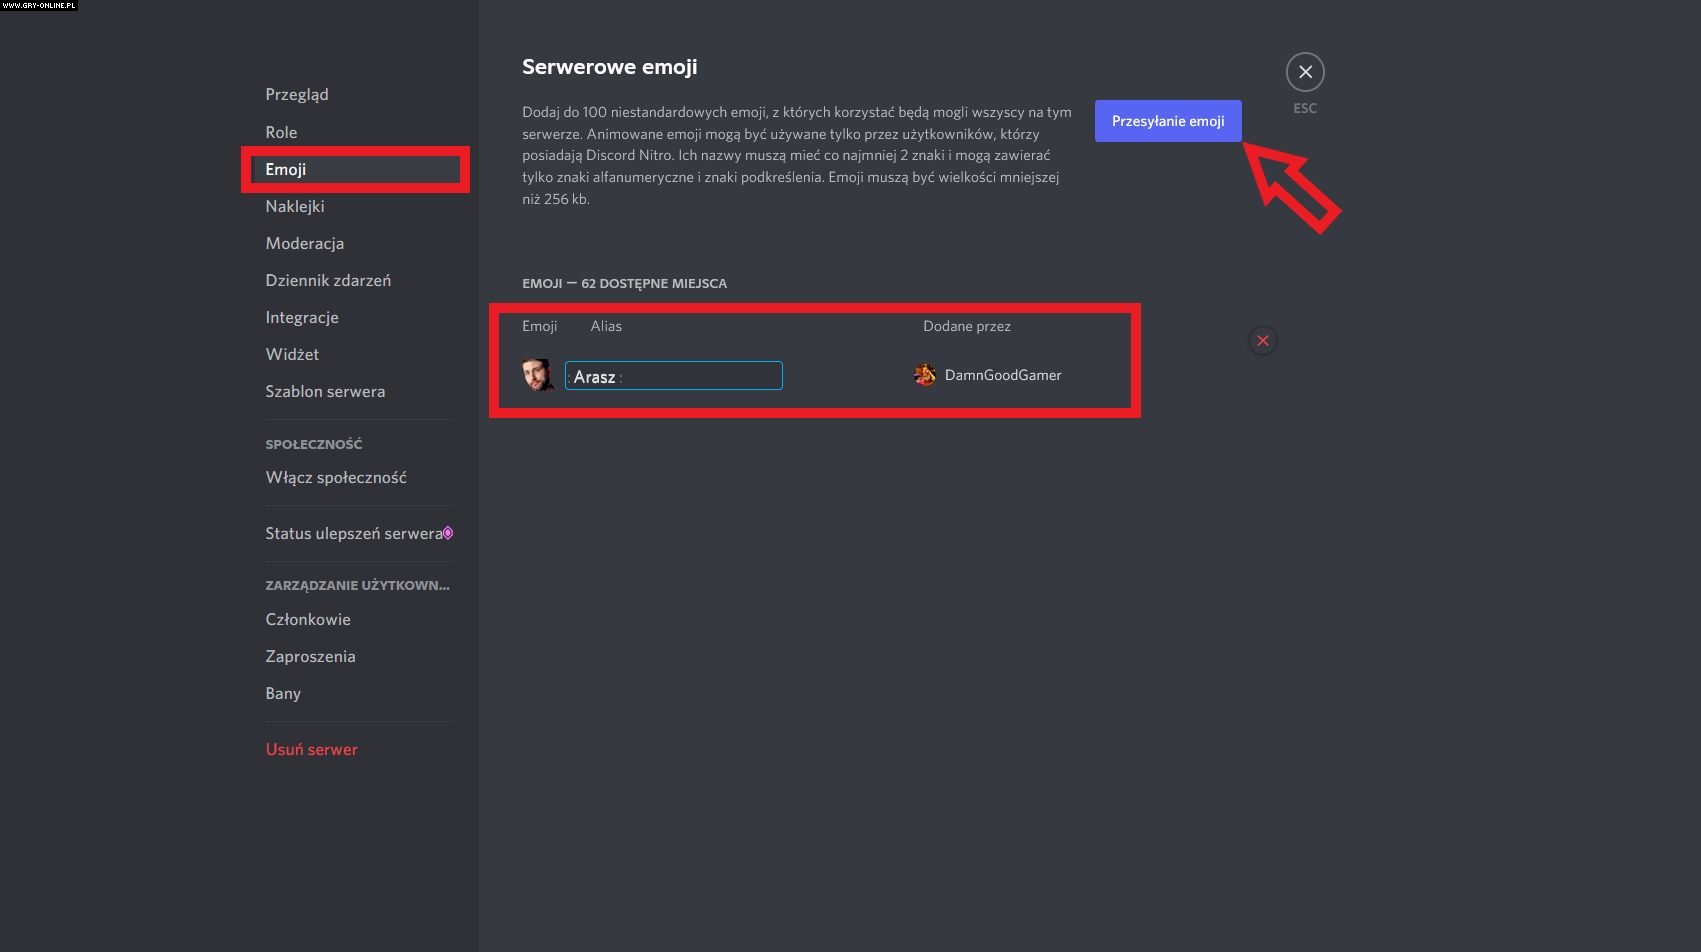
Task: Go to the Role settings section
Action: (281, 132)
